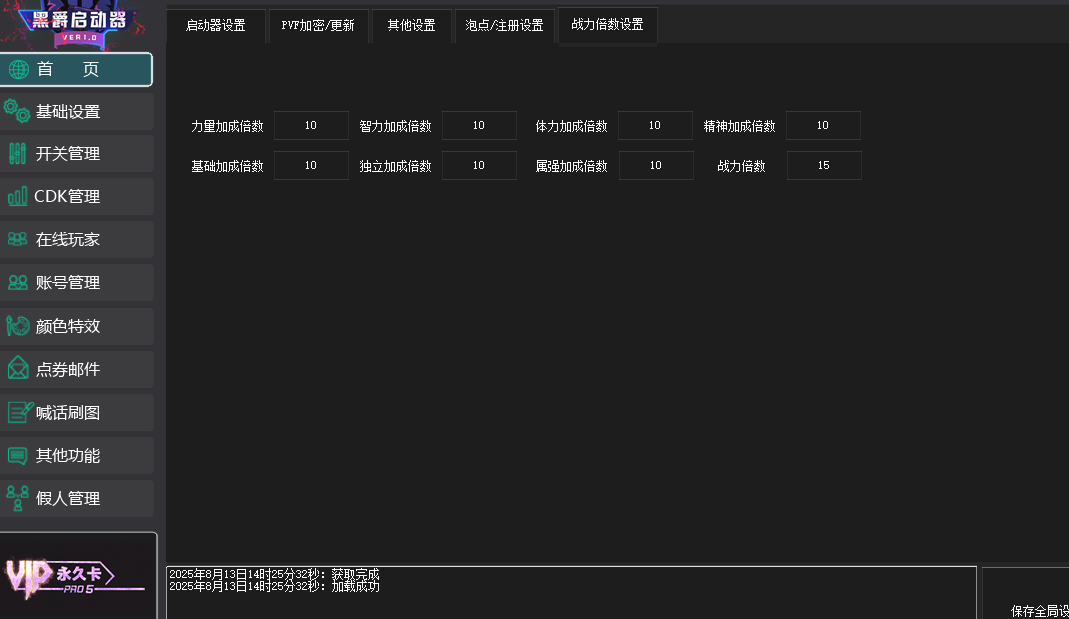Click the 独立加成倍数 input box
1069x619 pixels.
[479, 166]
